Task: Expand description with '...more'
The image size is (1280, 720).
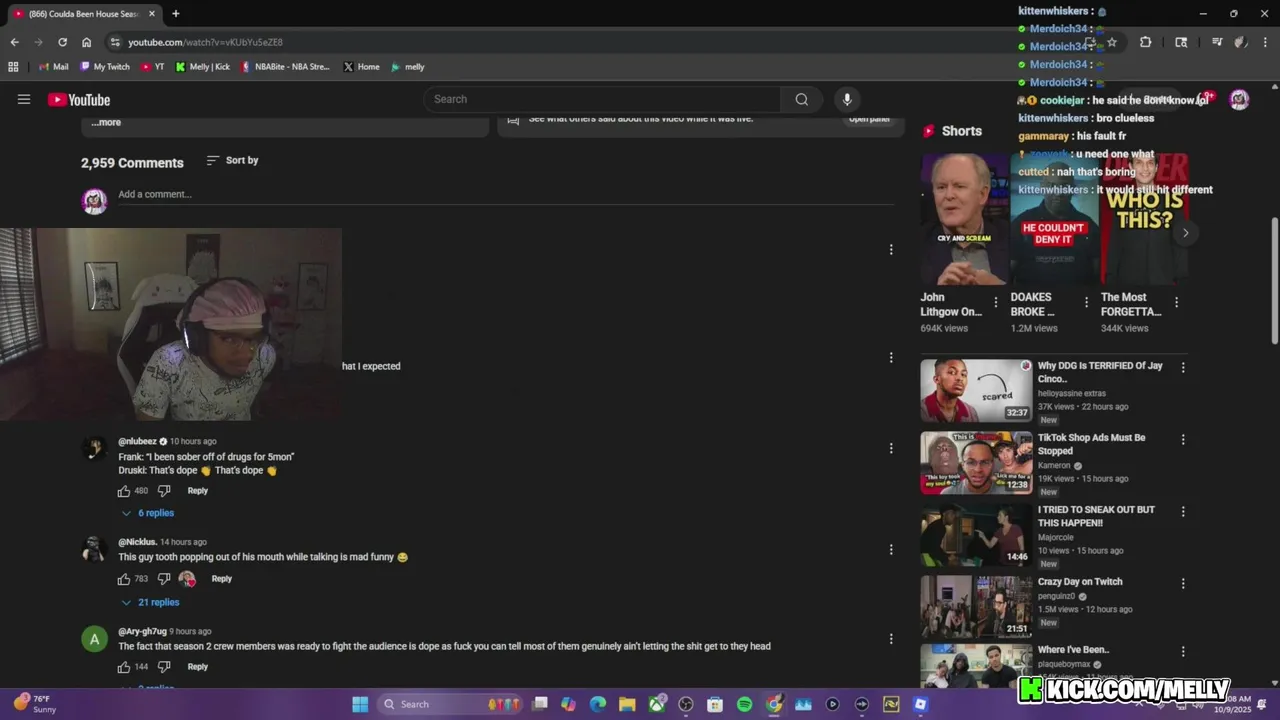Action: [x=106, y=122]
